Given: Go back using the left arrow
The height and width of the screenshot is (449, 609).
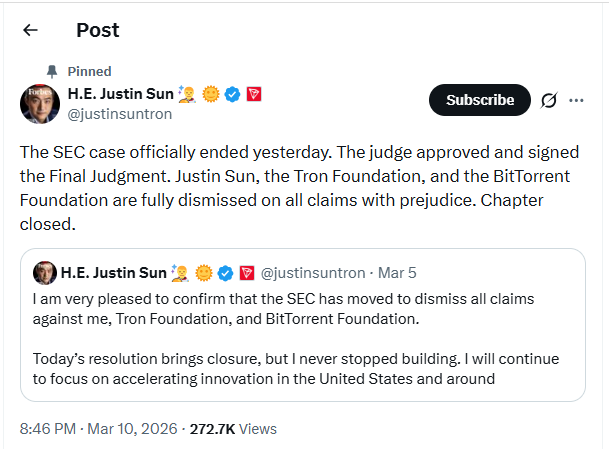Looking at the screenshot, I should [30, 30].
